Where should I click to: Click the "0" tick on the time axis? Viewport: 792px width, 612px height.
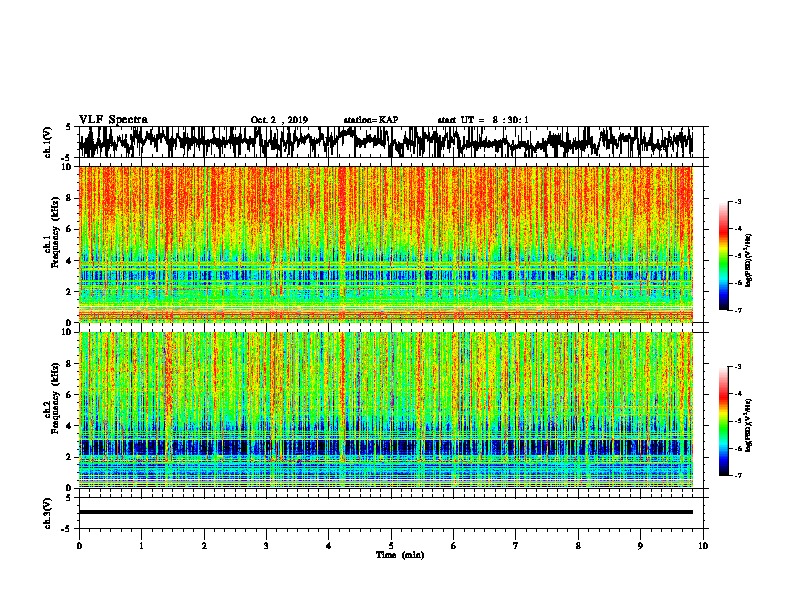click(79, 545)
